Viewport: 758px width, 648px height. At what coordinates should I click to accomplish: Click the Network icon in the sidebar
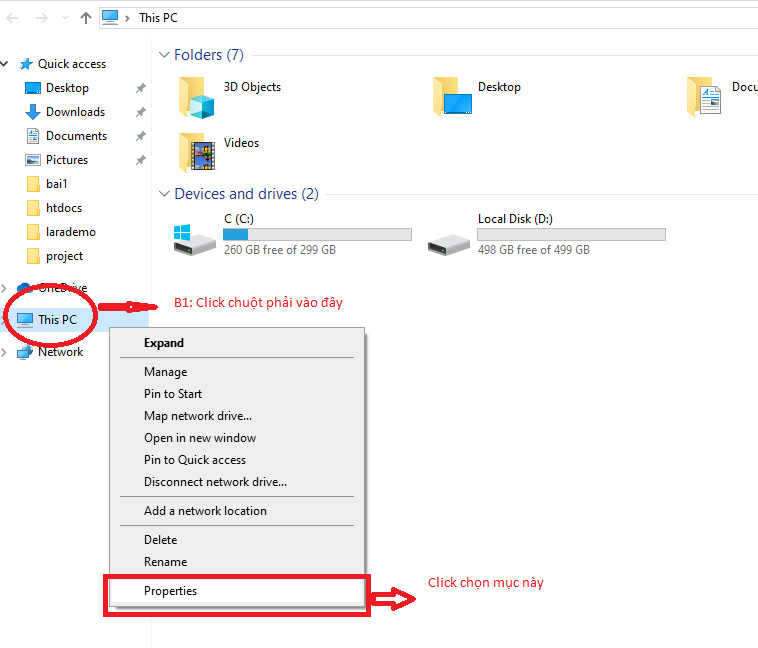pos(25,352)
